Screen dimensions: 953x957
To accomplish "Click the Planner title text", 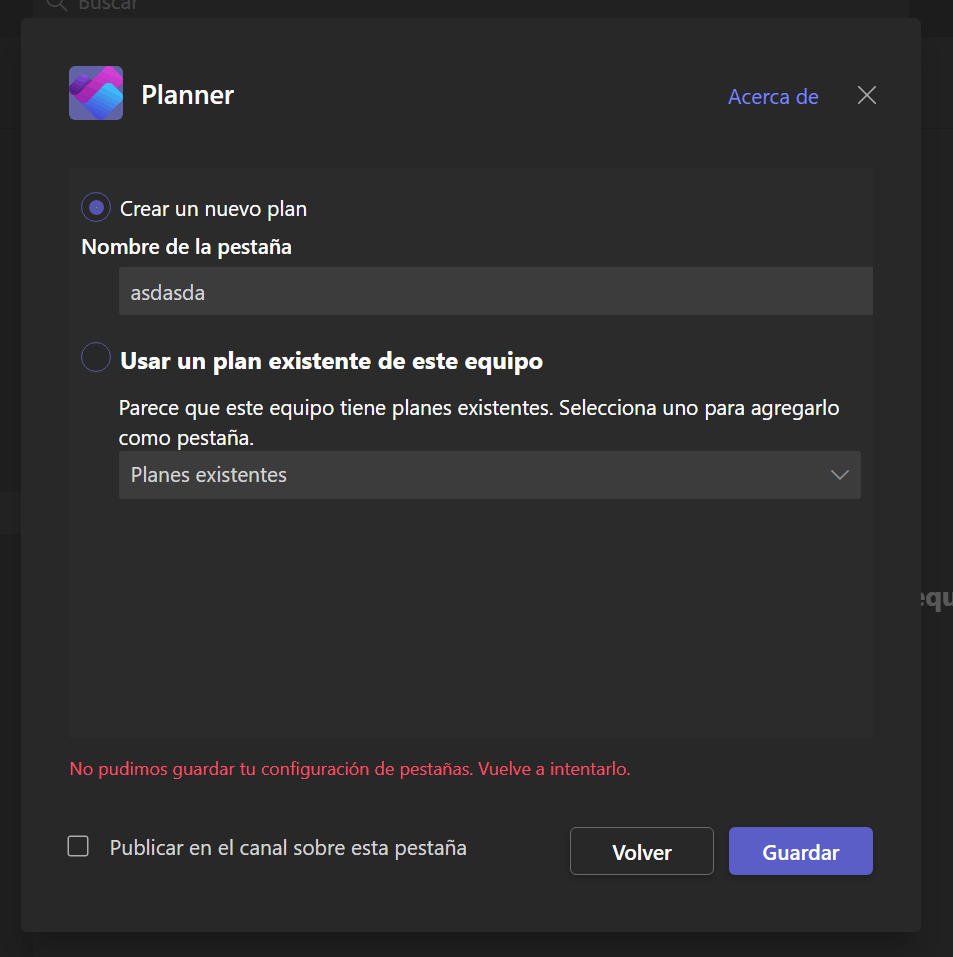I will click(187, 95).
